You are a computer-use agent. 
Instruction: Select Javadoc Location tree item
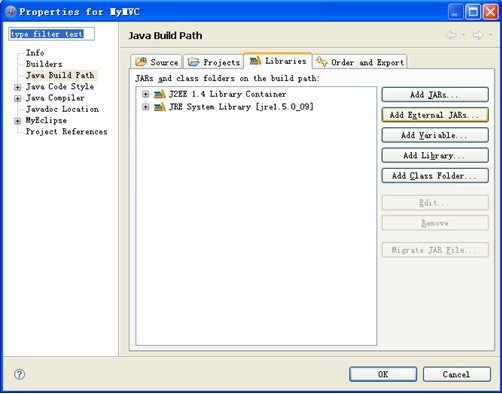coord(62,109)
